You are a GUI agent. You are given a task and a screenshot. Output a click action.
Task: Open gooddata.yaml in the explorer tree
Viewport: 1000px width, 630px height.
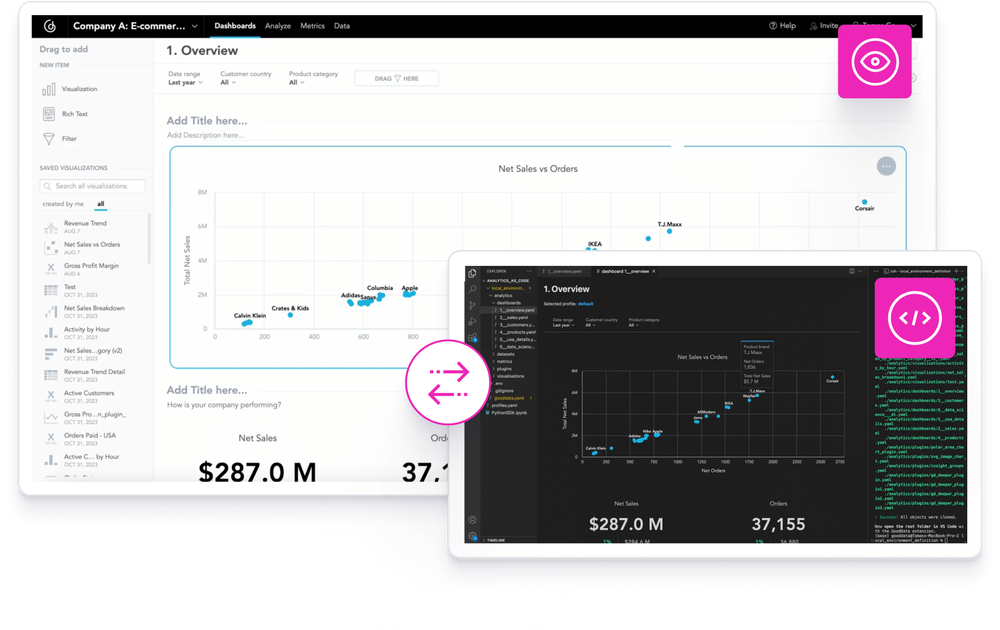[508, 398]
